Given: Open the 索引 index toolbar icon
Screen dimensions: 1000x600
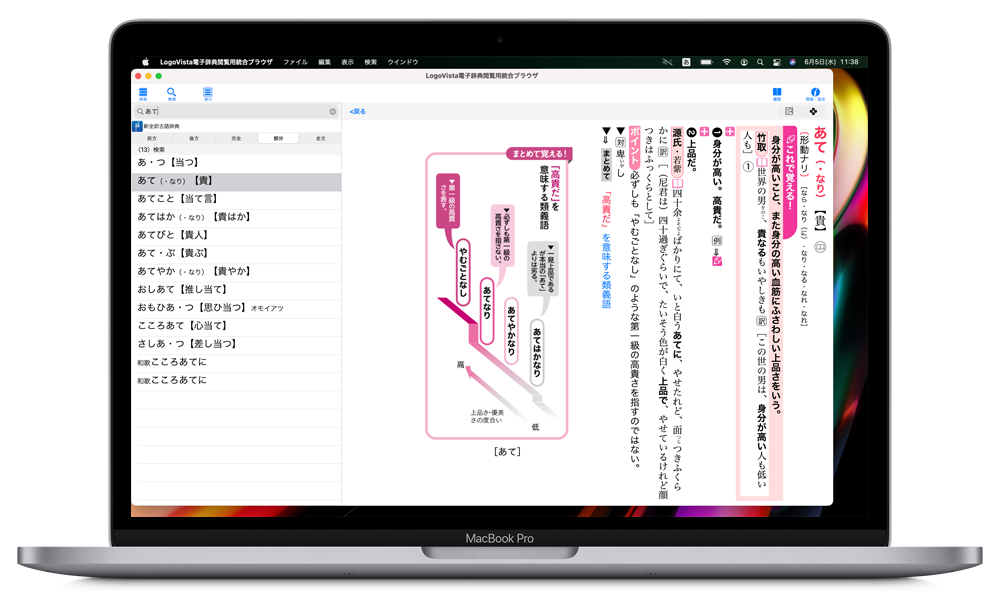Looking at the screenshot, I should click(208, 92).
